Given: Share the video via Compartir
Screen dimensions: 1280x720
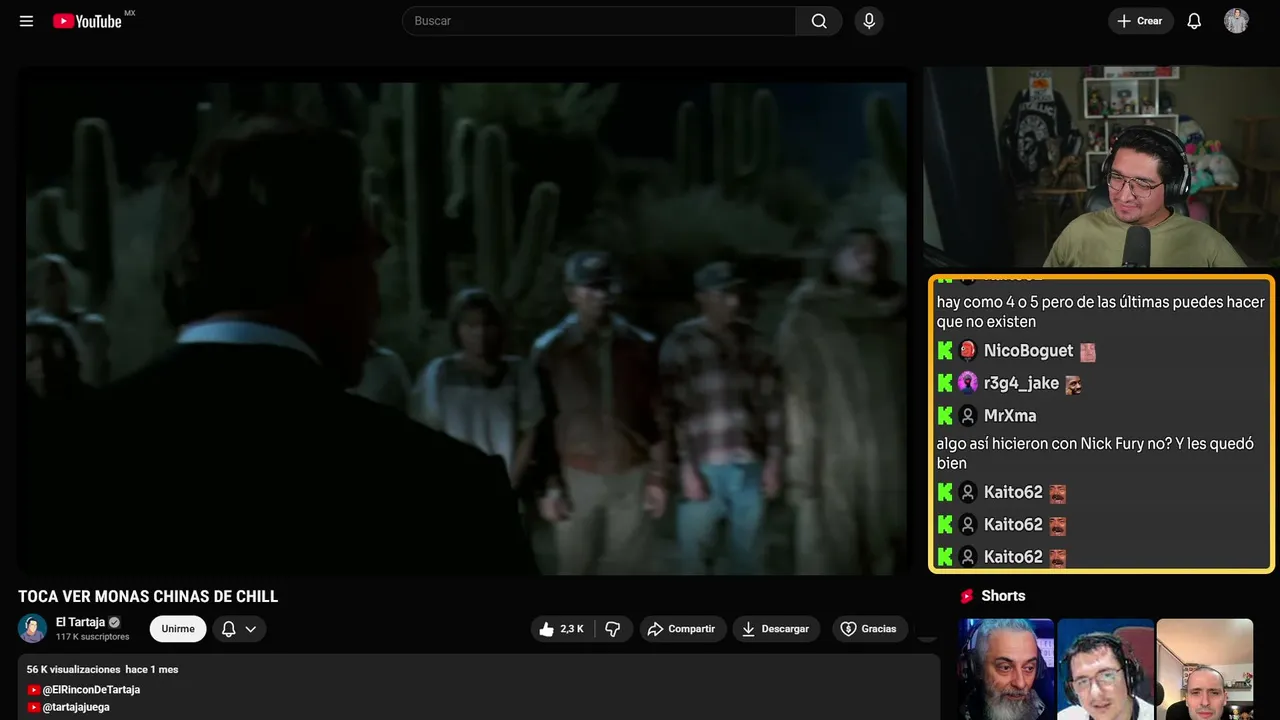Looking at the screenshot, I should (x=683, y=629).
